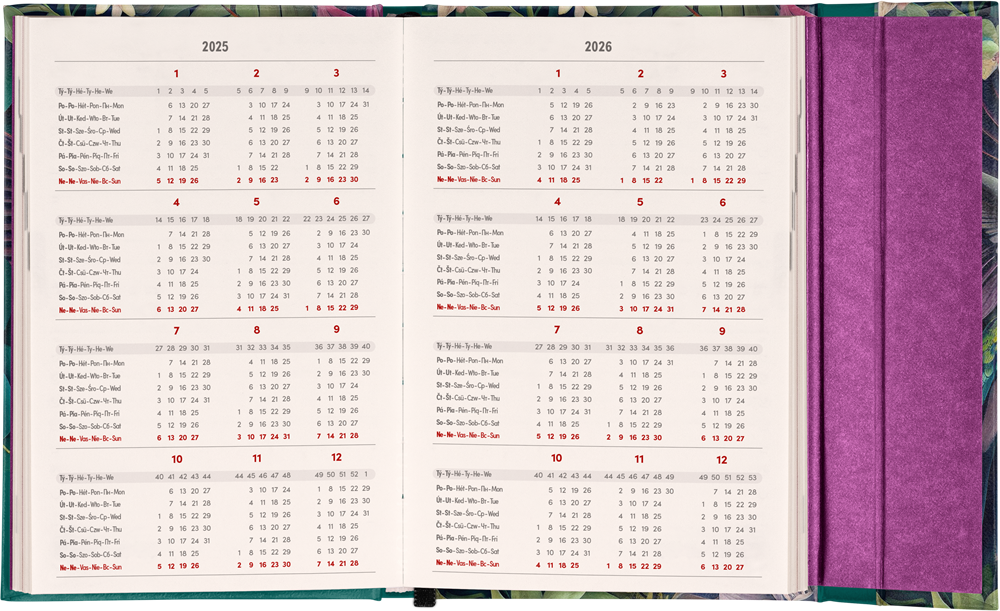The height and width of the screenshot is (611, 1000).
Task: Click the 2026 year heading
Action: (598, 47)
